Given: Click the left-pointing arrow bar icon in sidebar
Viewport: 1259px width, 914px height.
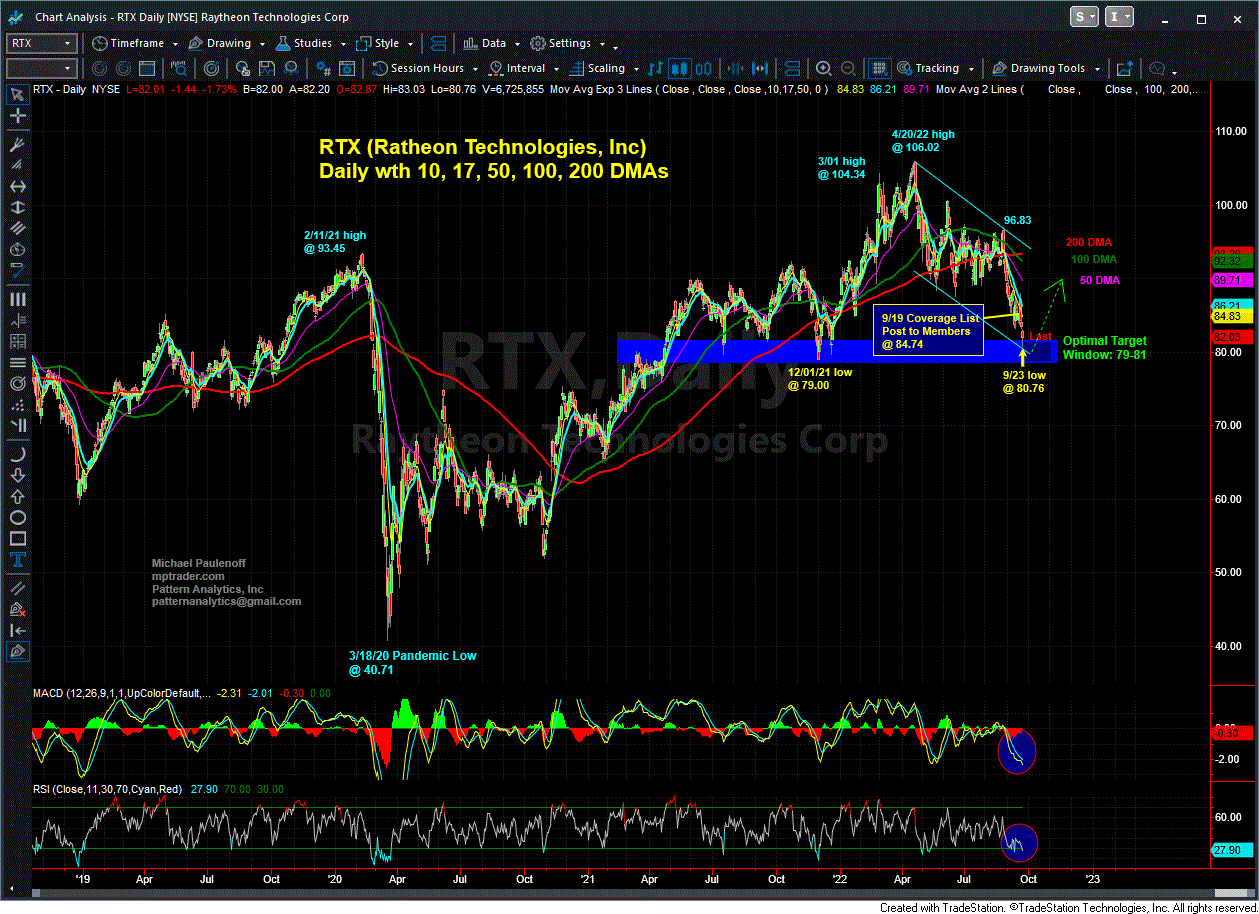Looking at the screenshot, I should (17, 629).
